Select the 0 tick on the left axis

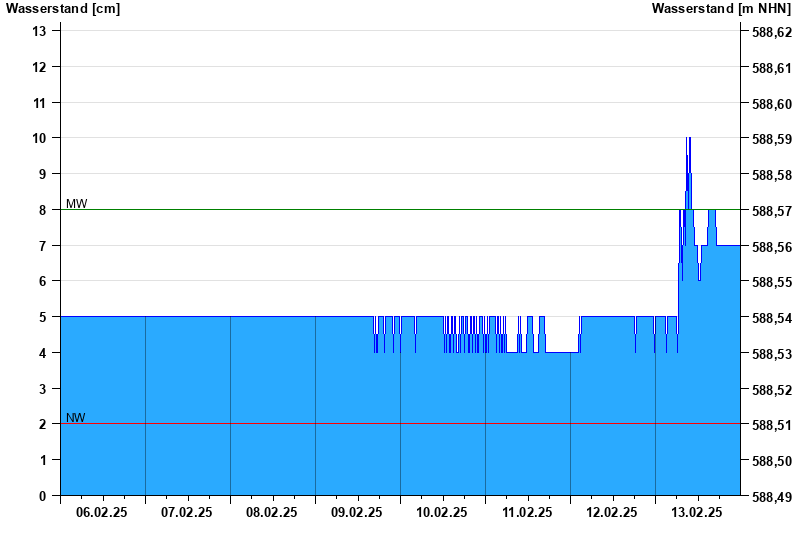(43, 496)
